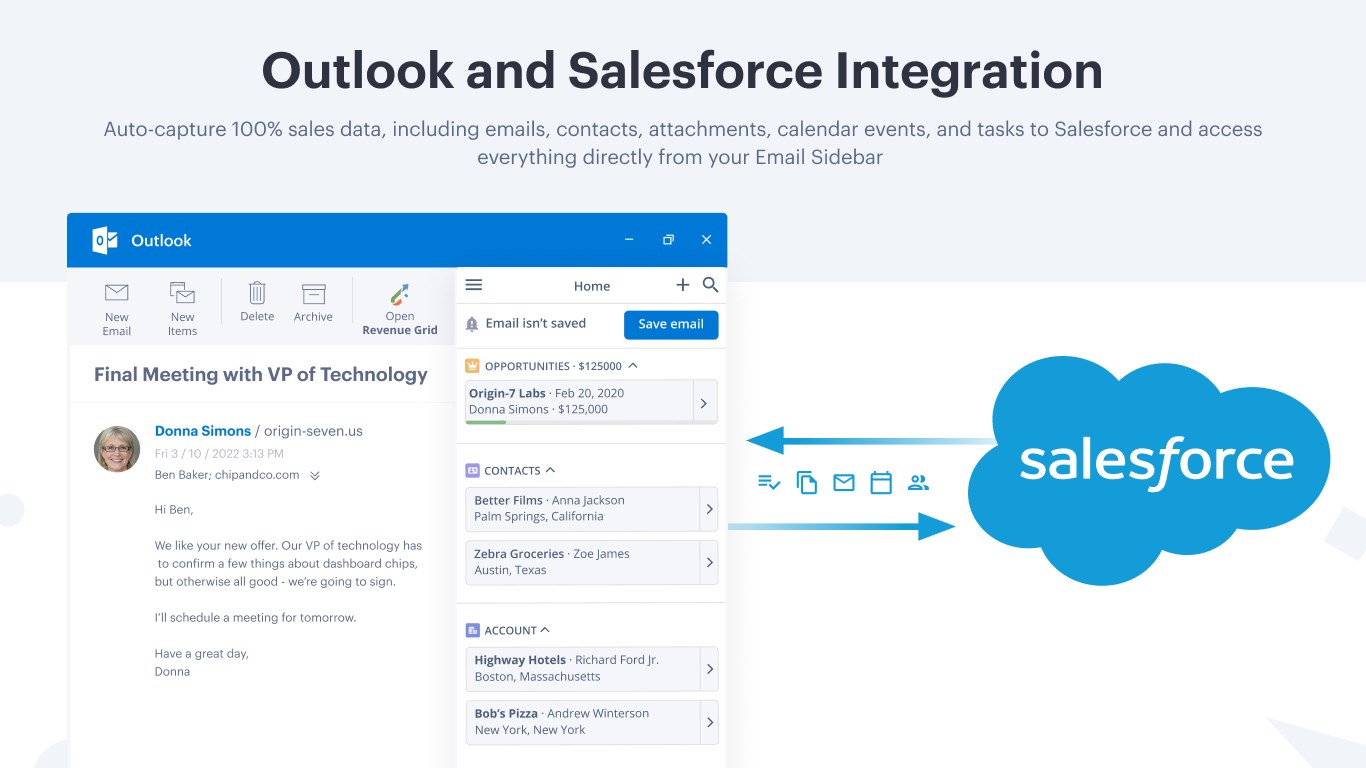Delete the email with trash icon
Viewport: 1366px width, 768px height.
257,293
